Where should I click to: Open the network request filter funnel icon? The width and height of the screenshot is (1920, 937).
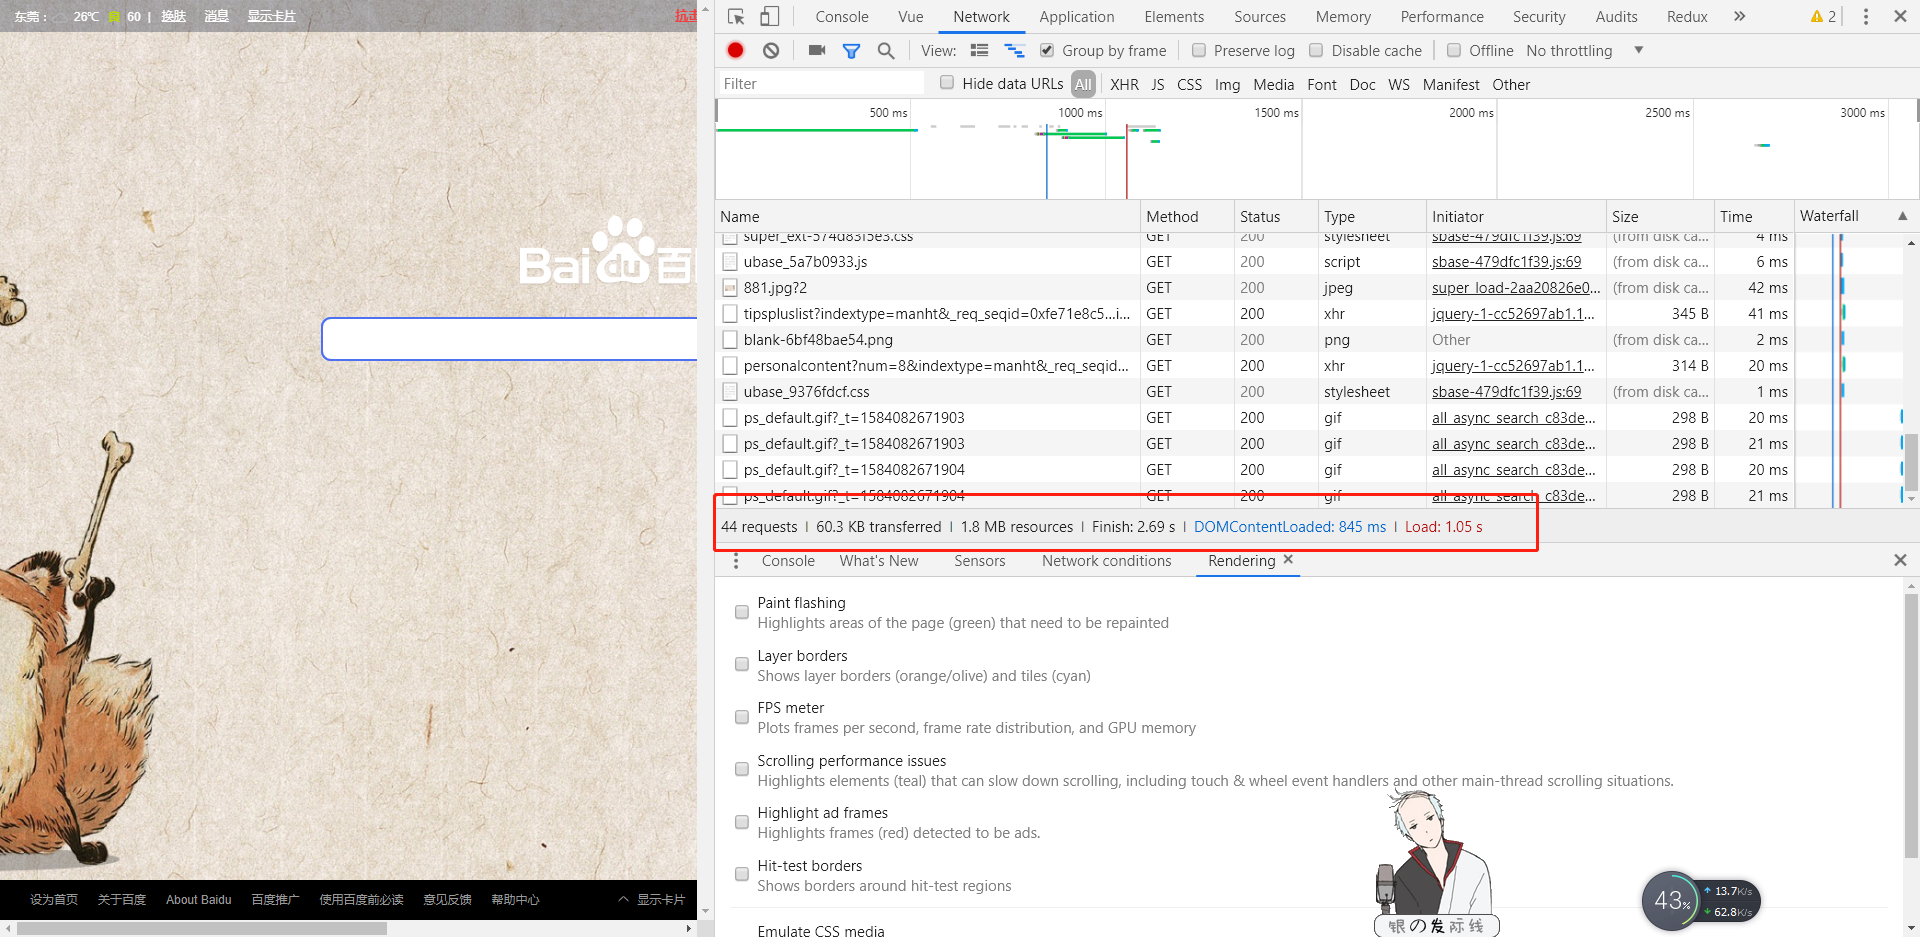pos(851,50)
